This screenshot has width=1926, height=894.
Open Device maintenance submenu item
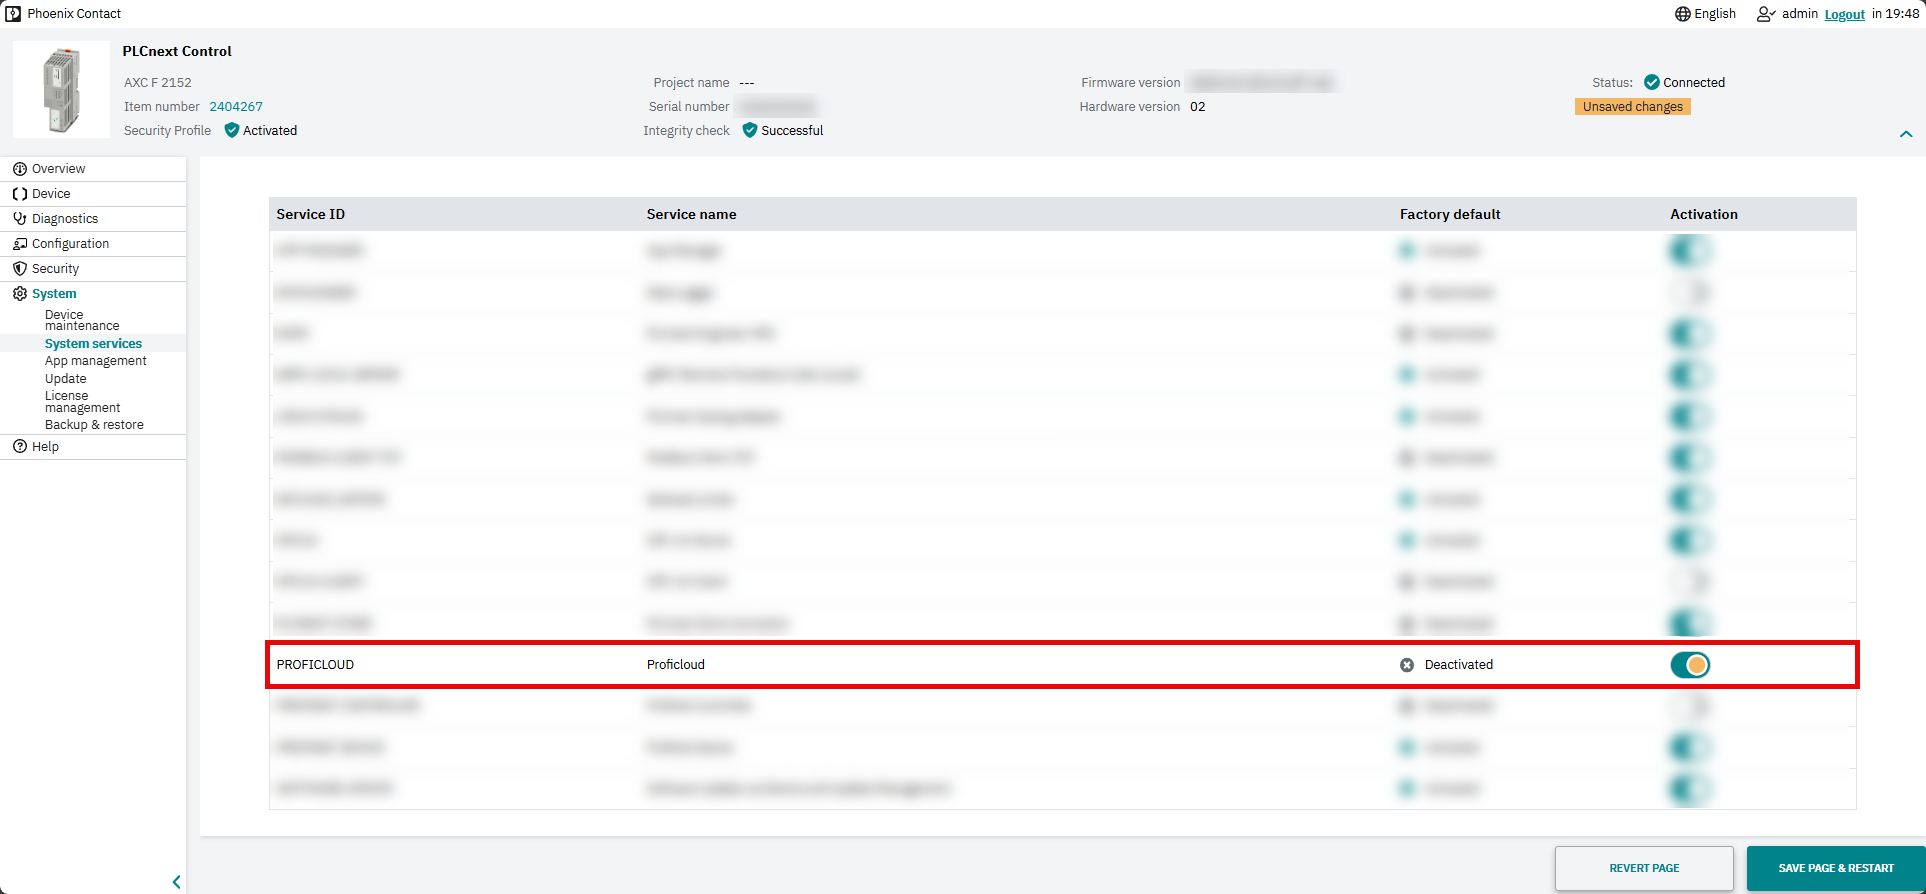(x=82, y=320)
